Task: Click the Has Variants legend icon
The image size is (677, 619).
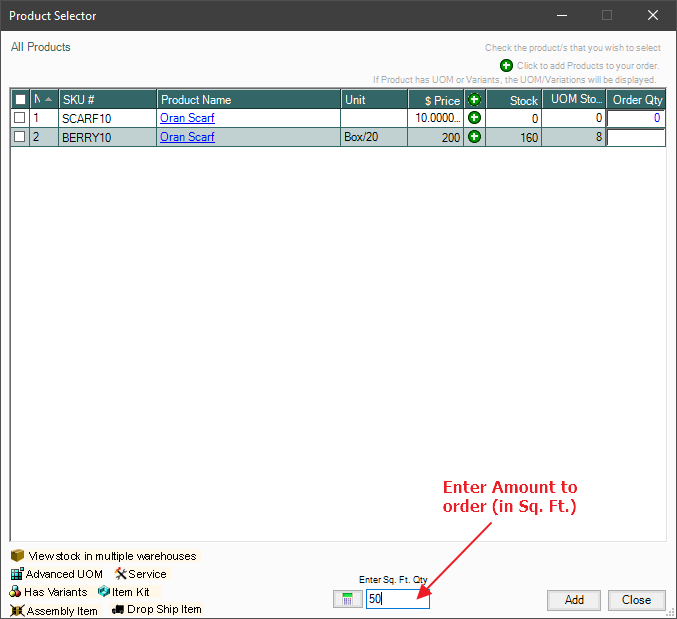Action: [16, 592]
